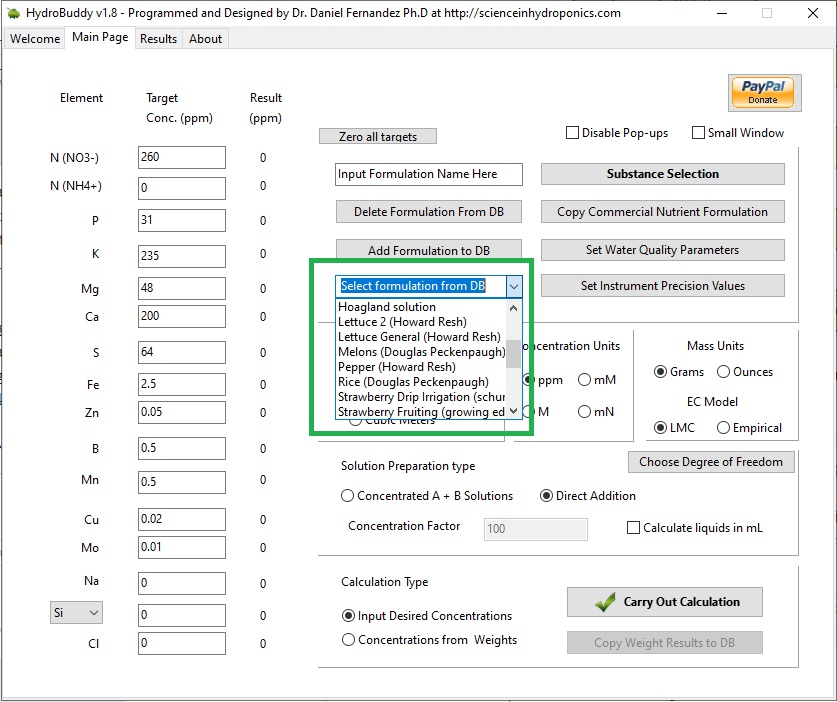Open the About tab
This screenshot has width=837, height=702.
point(205,39)
